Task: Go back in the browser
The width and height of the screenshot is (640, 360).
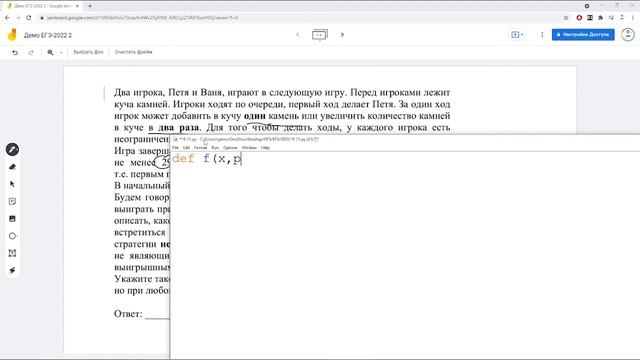Action: 7,18
